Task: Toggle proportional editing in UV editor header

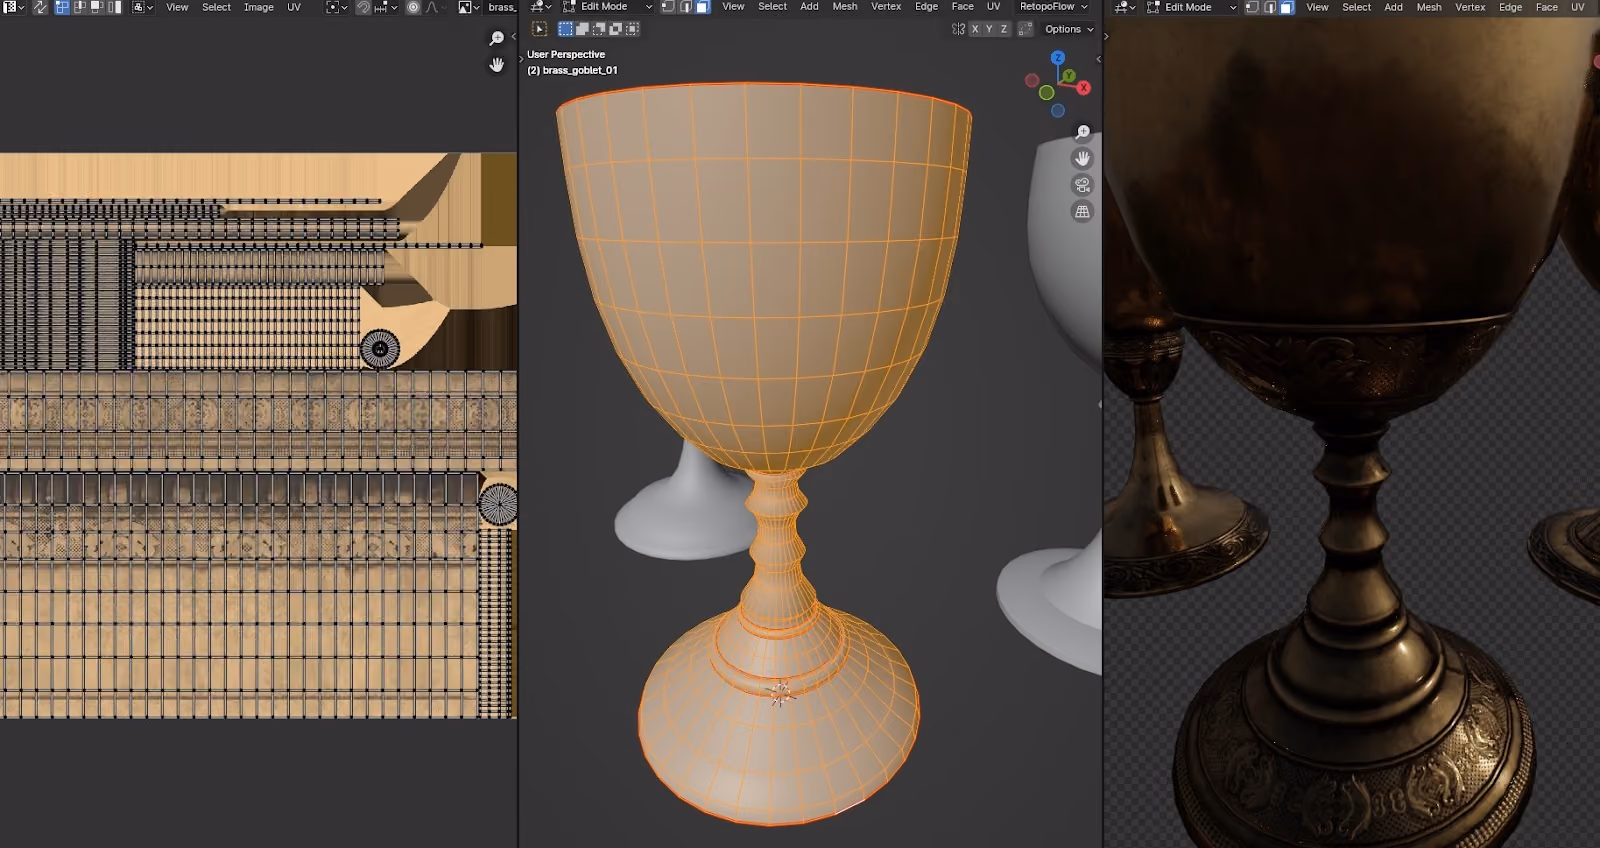Action: click(413, 7)
